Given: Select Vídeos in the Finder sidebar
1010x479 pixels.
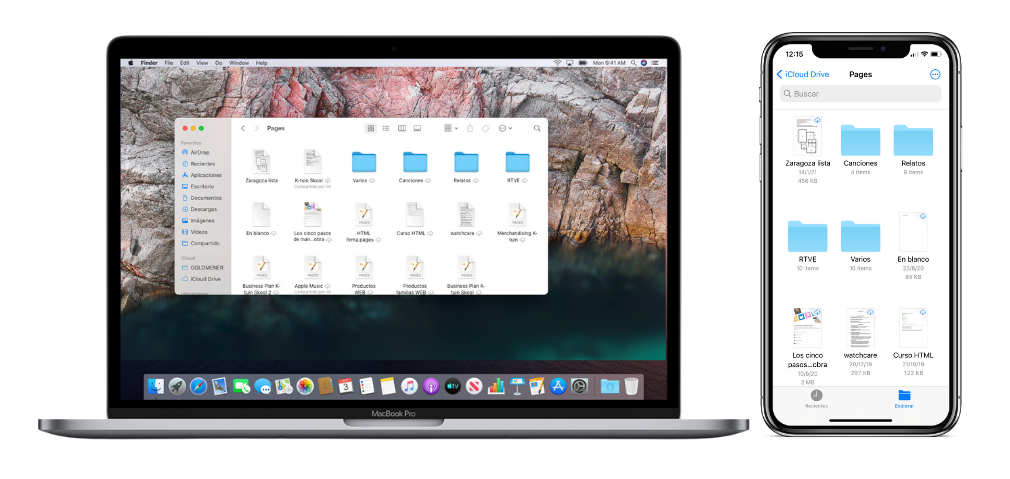Looking at the screenshot, I should pyautogui.click(x=194, y=232).
